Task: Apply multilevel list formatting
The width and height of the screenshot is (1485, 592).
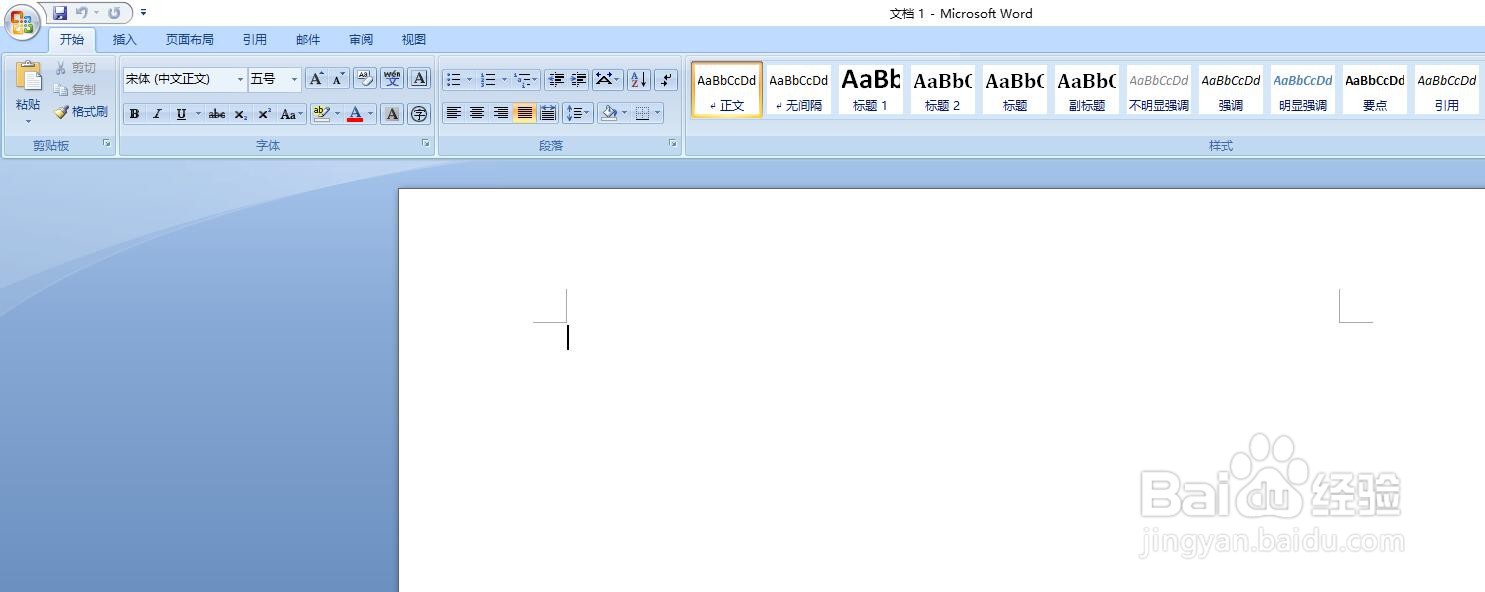Action: tap(526, 79)
